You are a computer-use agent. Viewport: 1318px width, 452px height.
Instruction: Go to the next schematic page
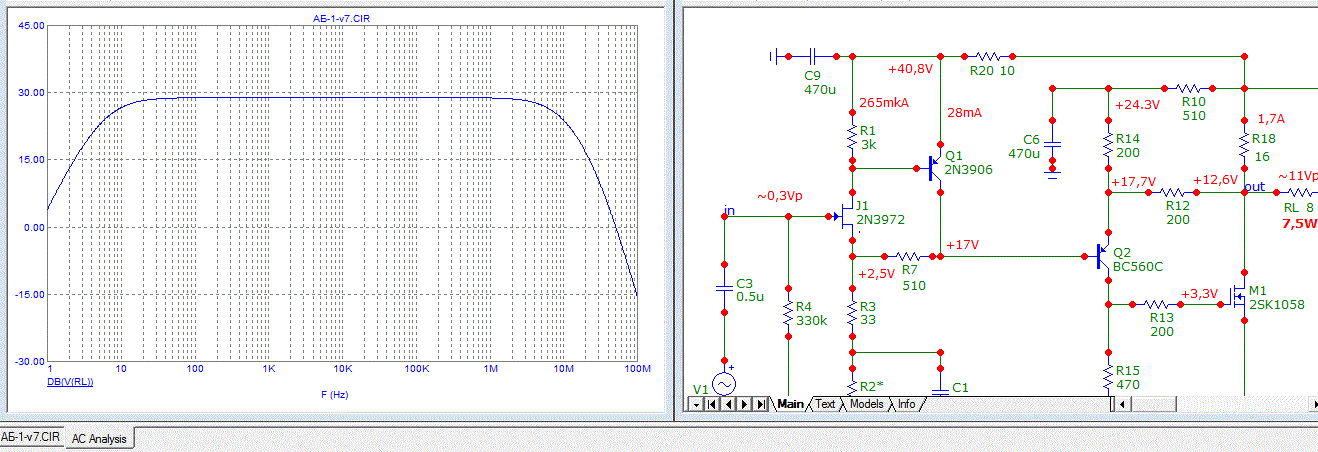tap(744, 404)
